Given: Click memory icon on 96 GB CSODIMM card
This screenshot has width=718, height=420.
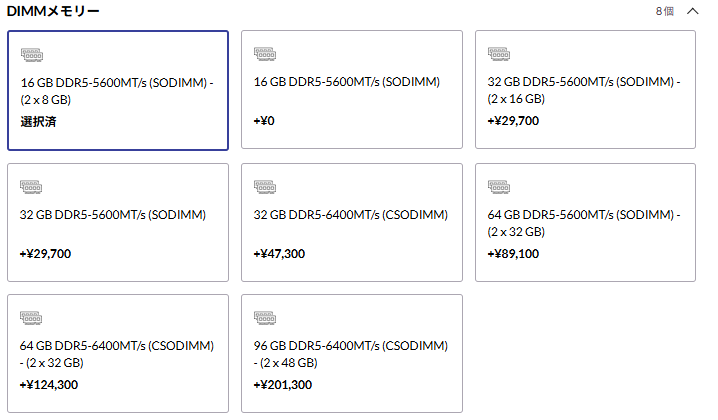Looking at the screenshot, I should (265, 319).
